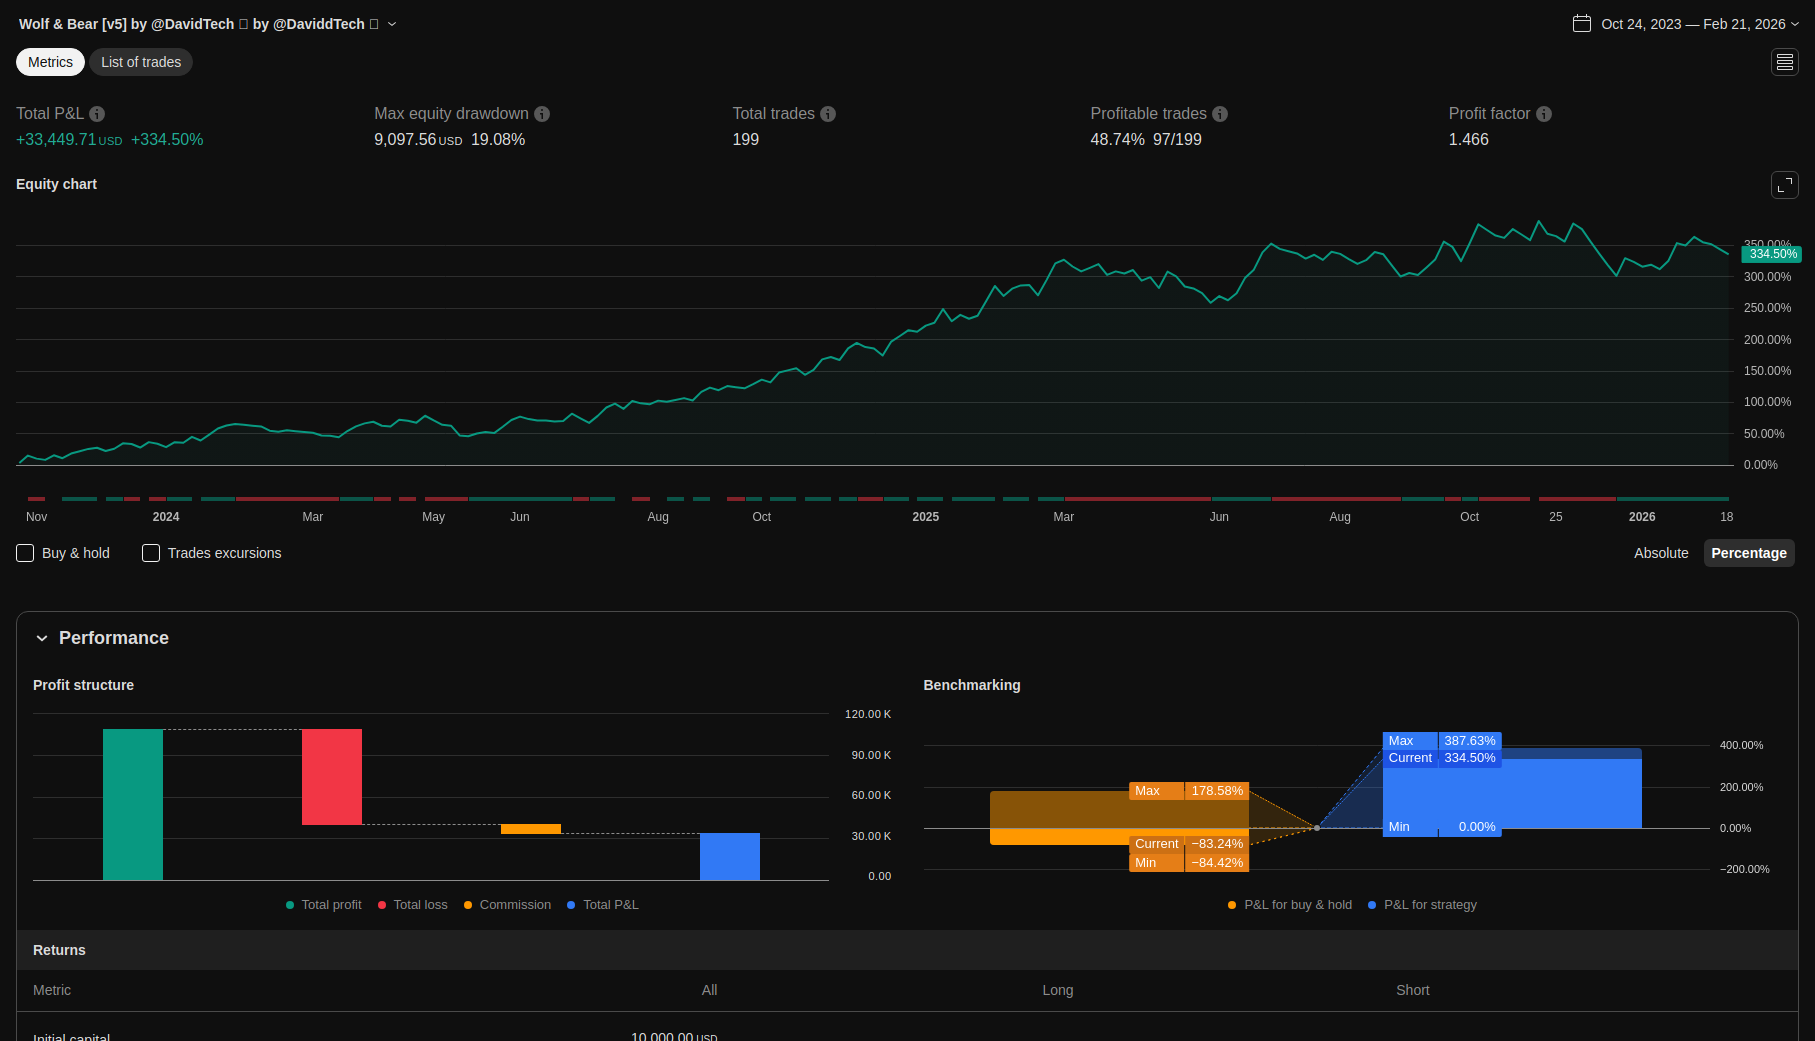The height and width of the screenshot is (1041, 1815).
Task: Switch to the List of trades tab
Action: [141, 62]
